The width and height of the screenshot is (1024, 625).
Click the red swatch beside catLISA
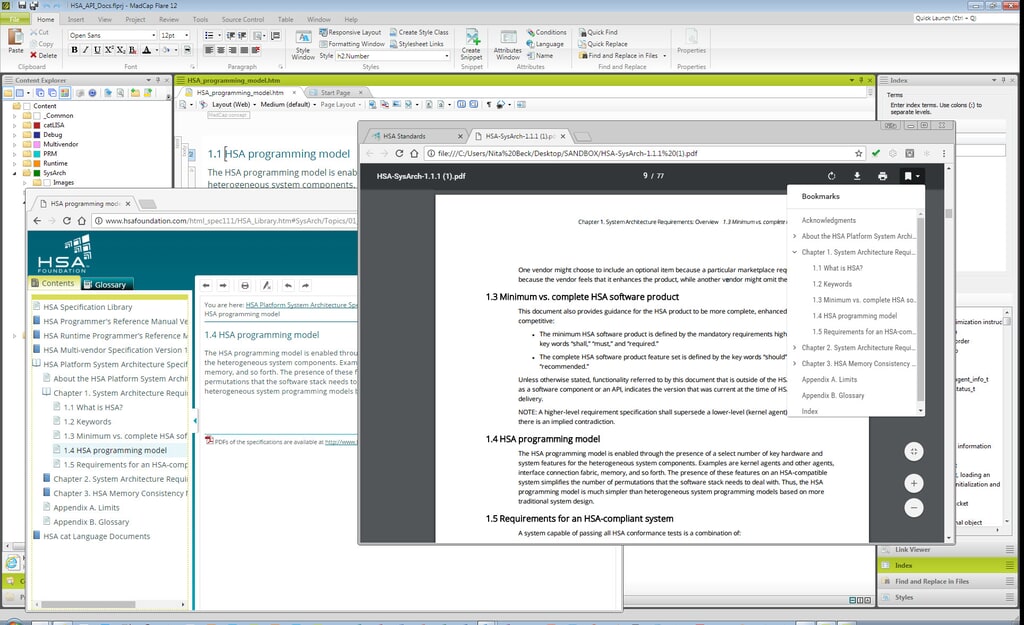point(37,125)
